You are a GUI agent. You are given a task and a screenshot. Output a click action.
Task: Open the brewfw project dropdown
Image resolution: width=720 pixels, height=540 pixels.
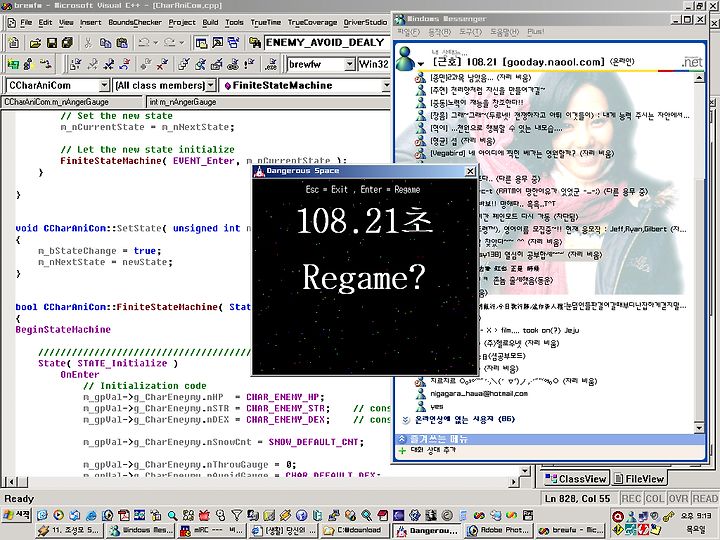point(349,64)
